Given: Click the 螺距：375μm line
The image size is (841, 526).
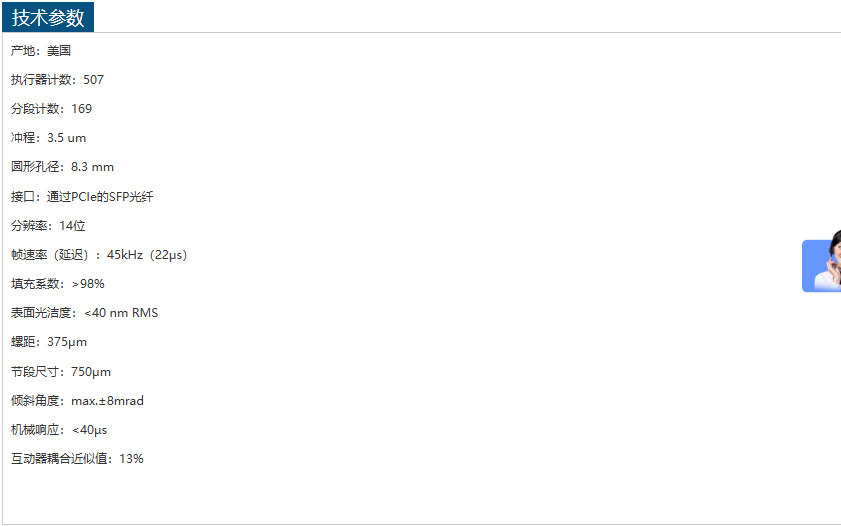Looking at the screenshot, I should (49, 342).
